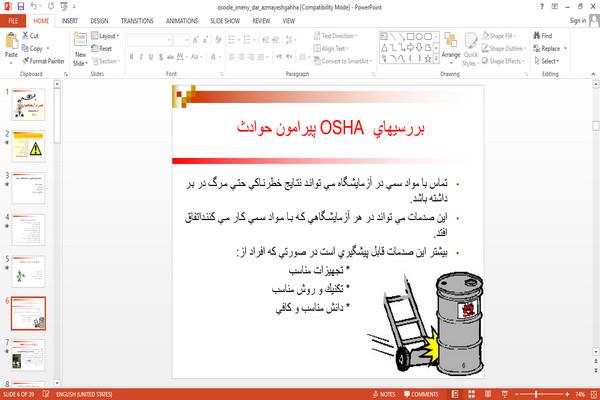Screen dimensions: 600x400
Task: Collapse the ribbon with the caret
Action: (x=593, y=74)
